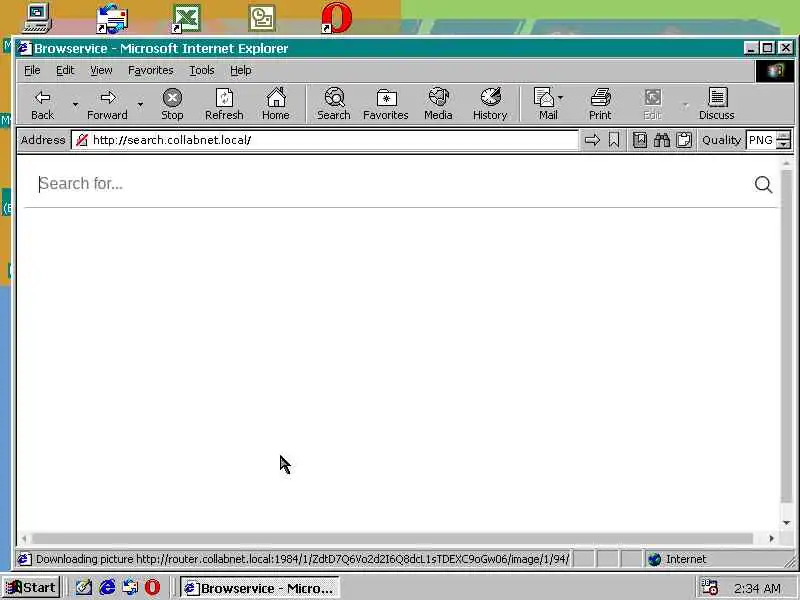Click the Opera desktop shortcut
The image size is (800, 600).
point(337,18)
